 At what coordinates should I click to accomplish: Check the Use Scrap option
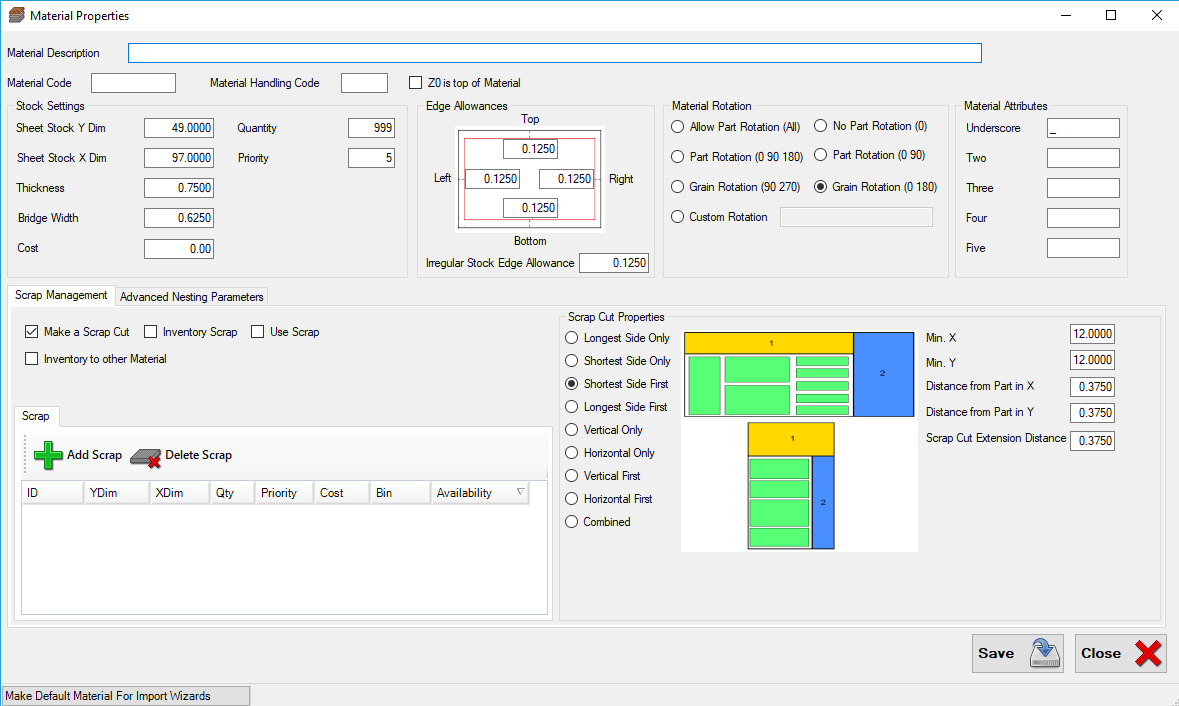(257, 331)
